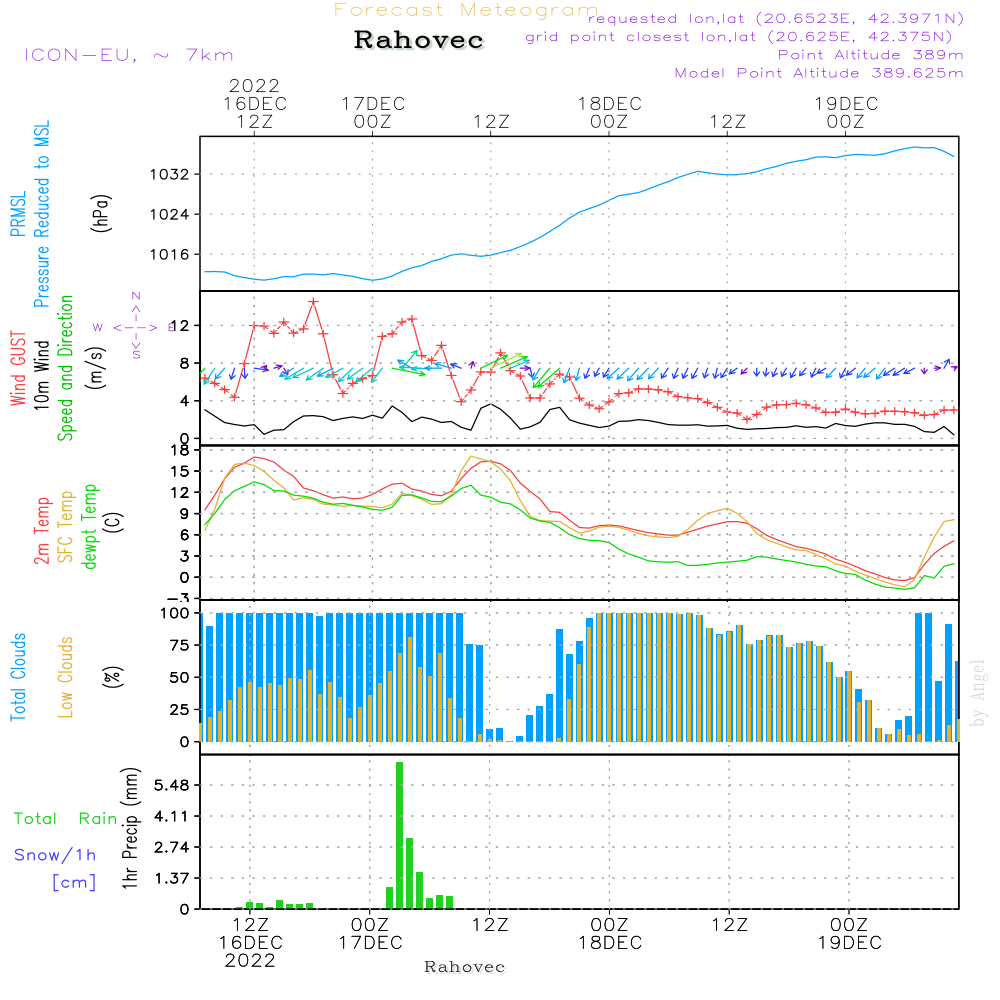Click the 'Low Clouds' orange label
Image resolution: width=1000 pixels, height=1000 pixels.
[66, 677]
